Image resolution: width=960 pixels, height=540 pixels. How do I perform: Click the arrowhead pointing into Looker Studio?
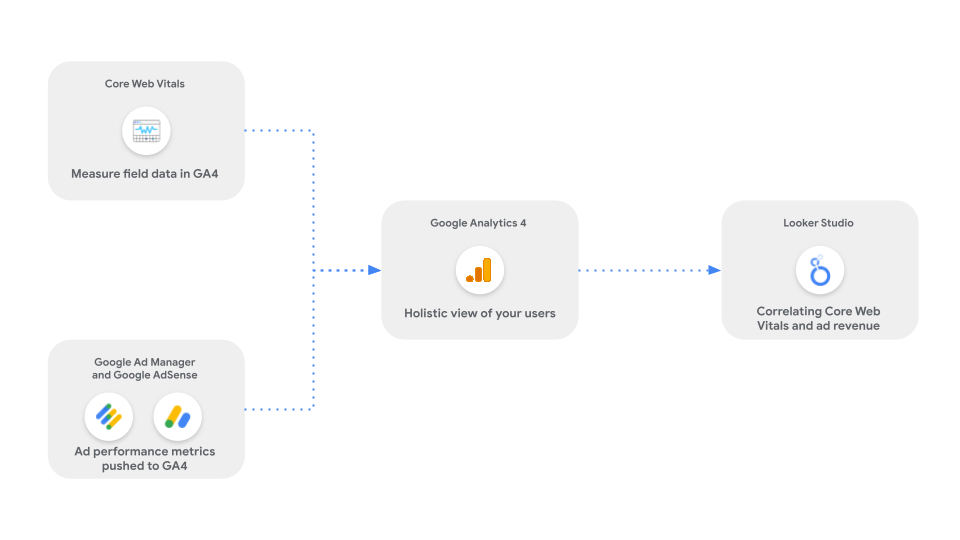[714, 270]
